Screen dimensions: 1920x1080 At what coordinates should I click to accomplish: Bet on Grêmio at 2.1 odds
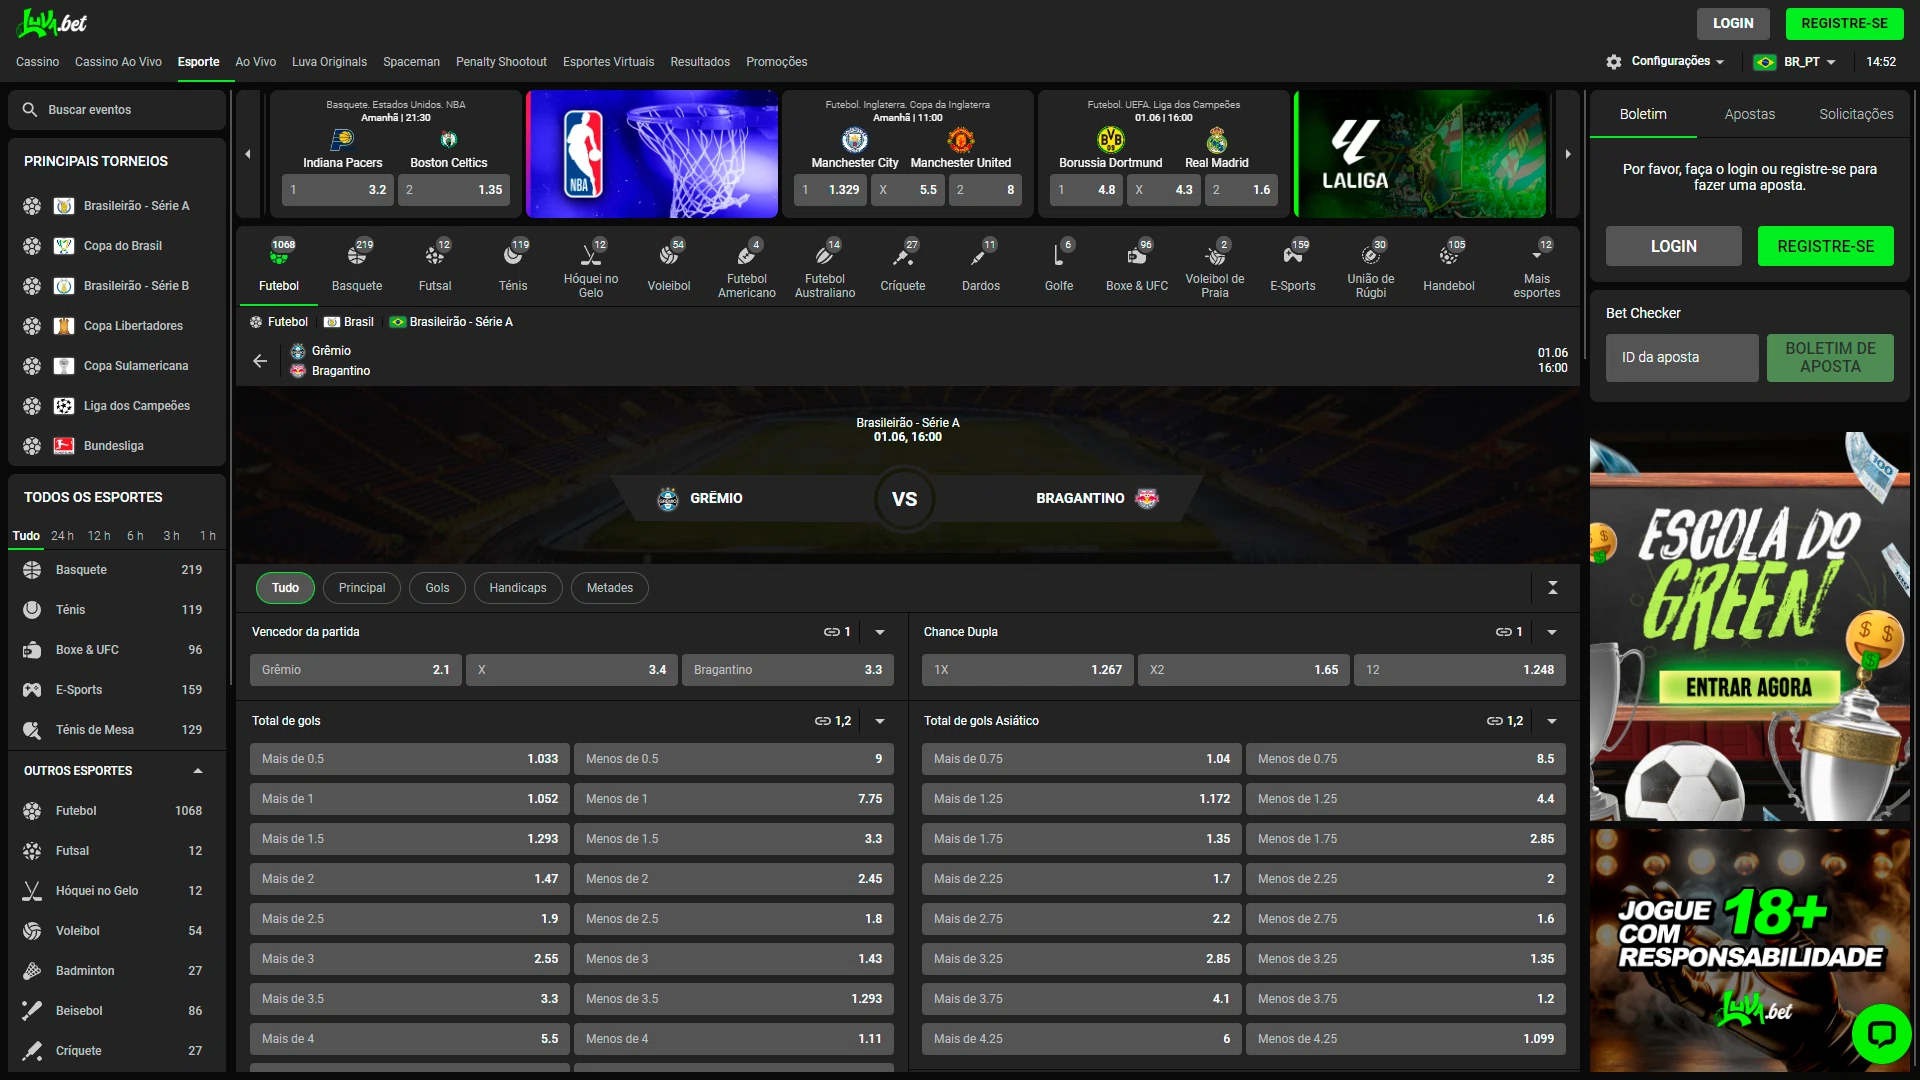[x=355, y=670]
